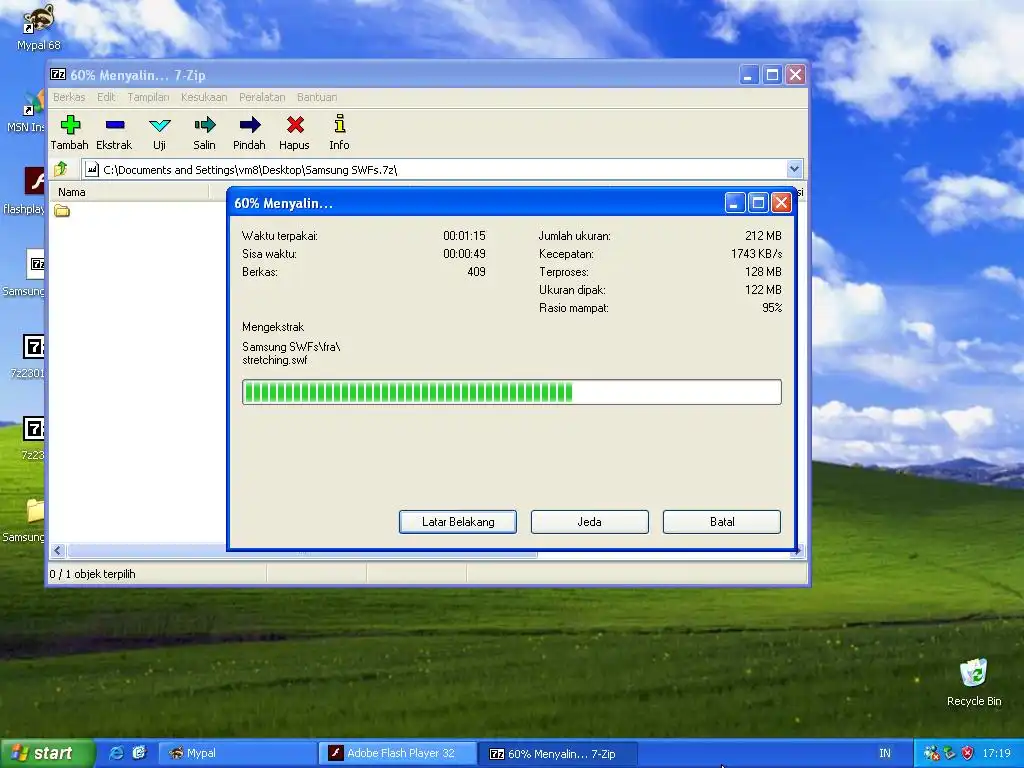Screen dimensions: 1024x768
Task: Click the 00:00:49 remaining time value
Action: (464, 253)
